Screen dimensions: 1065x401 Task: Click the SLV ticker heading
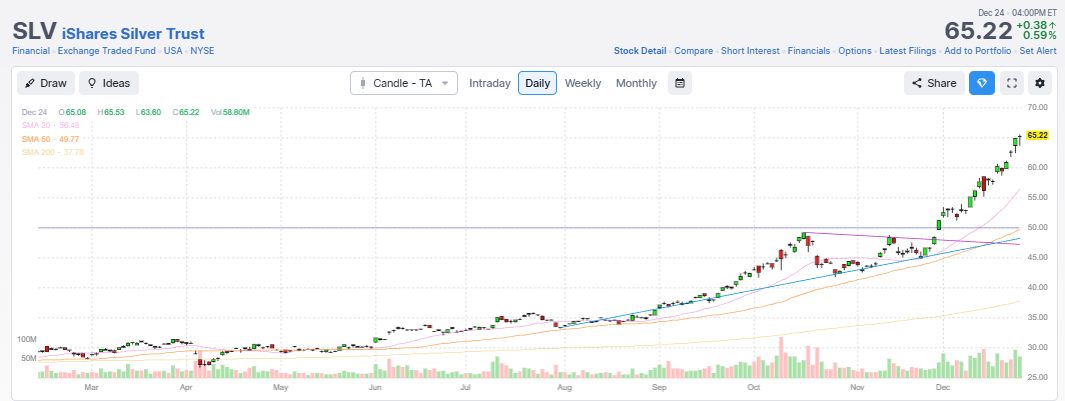coord(34,32)
